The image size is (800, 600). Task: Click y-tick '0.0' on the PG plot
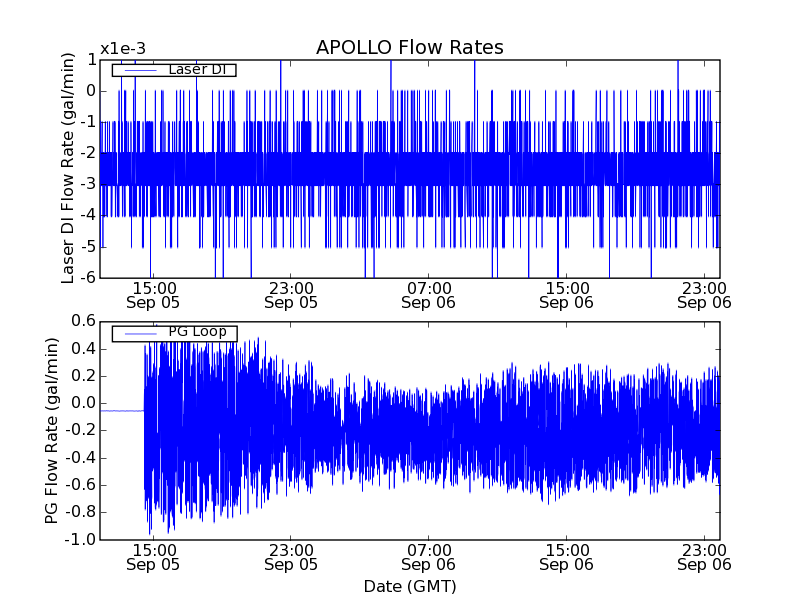84,403
